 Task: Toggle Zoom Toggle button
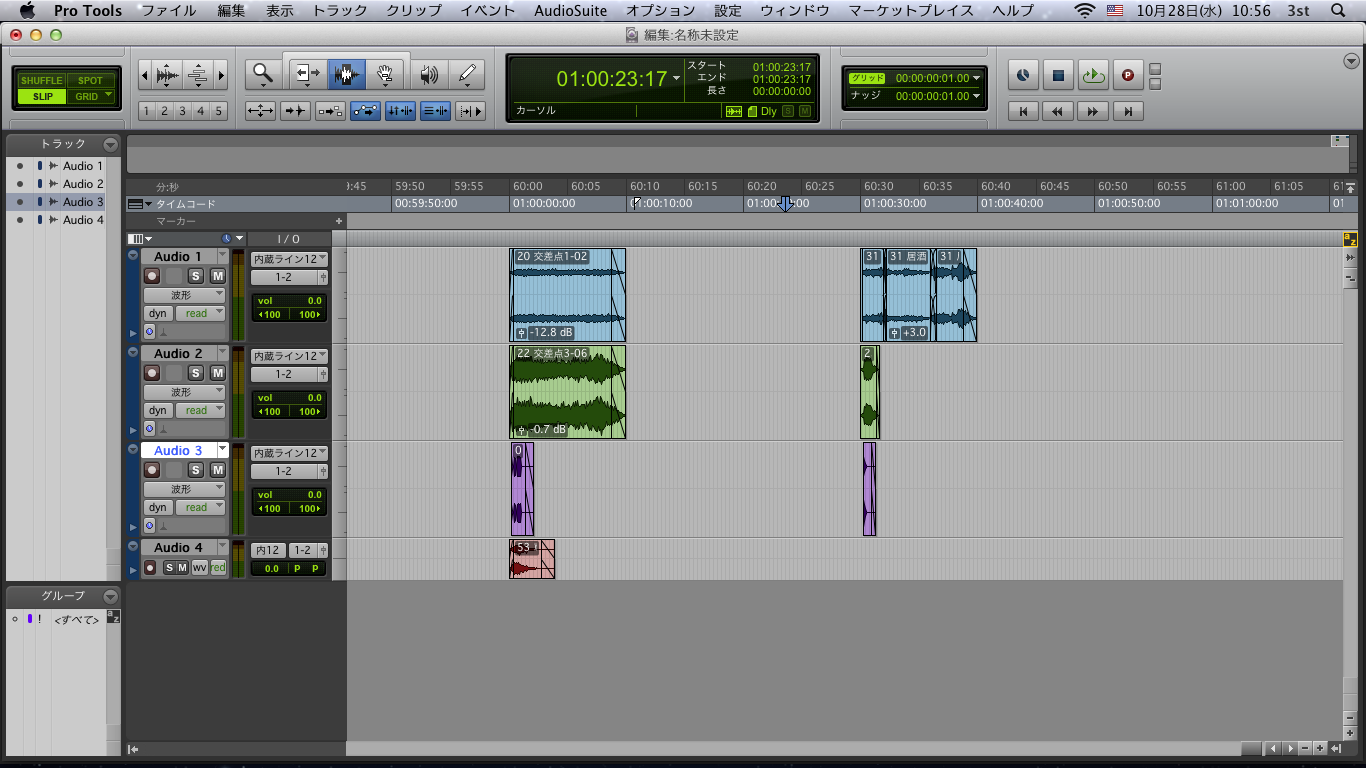tap(261, 111)
